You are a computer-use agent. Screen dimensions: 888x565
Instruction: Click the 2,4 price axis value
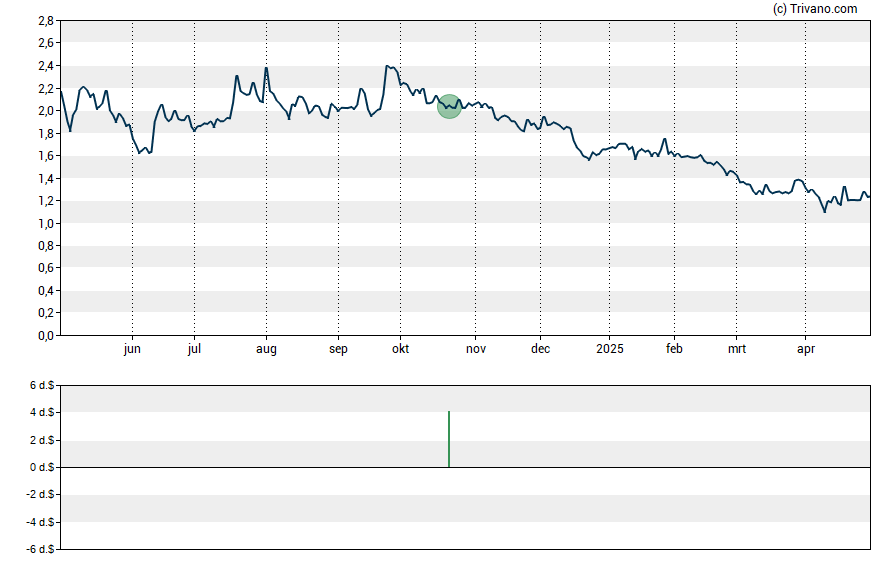(46, 66)
